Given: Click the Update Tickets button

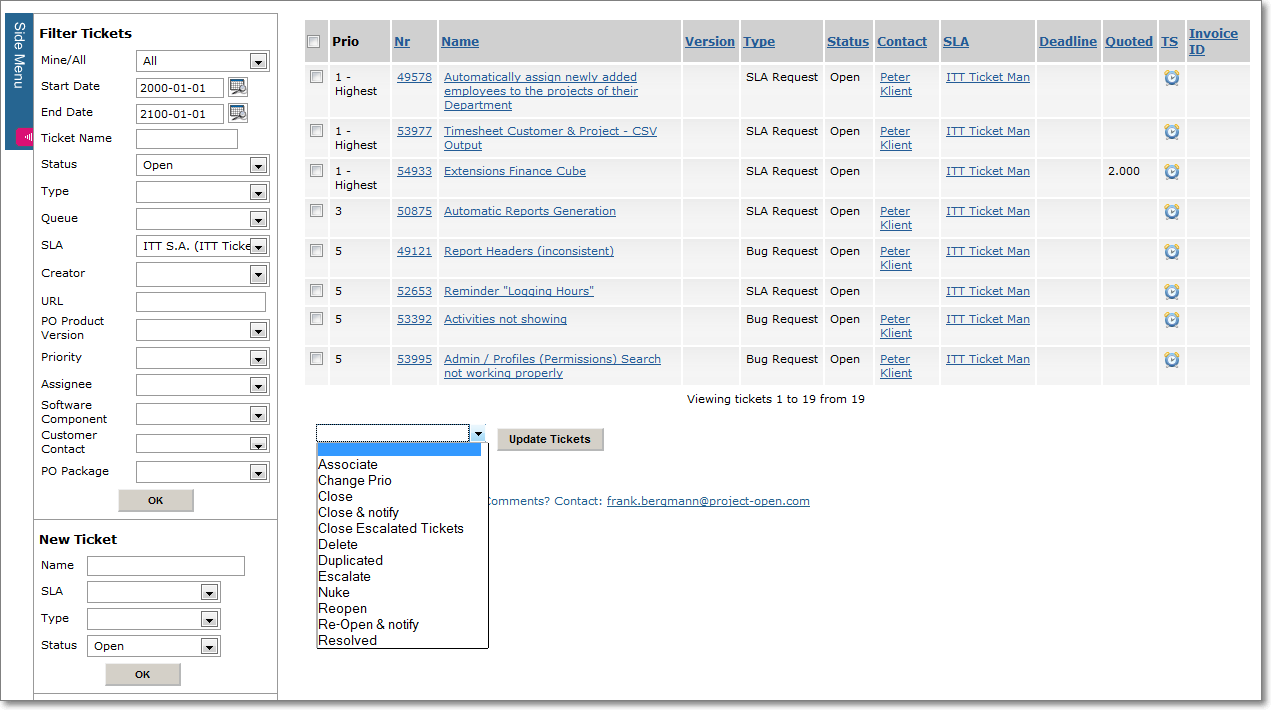Looking at the screenshot, I should pyautogui.click(x=550, y=439).
